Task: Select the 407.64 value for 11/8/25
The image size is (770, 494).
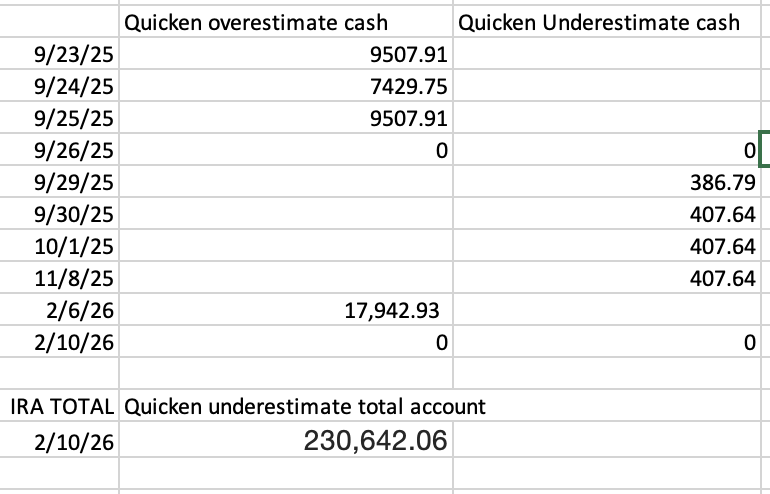Action: coord(606,277)
